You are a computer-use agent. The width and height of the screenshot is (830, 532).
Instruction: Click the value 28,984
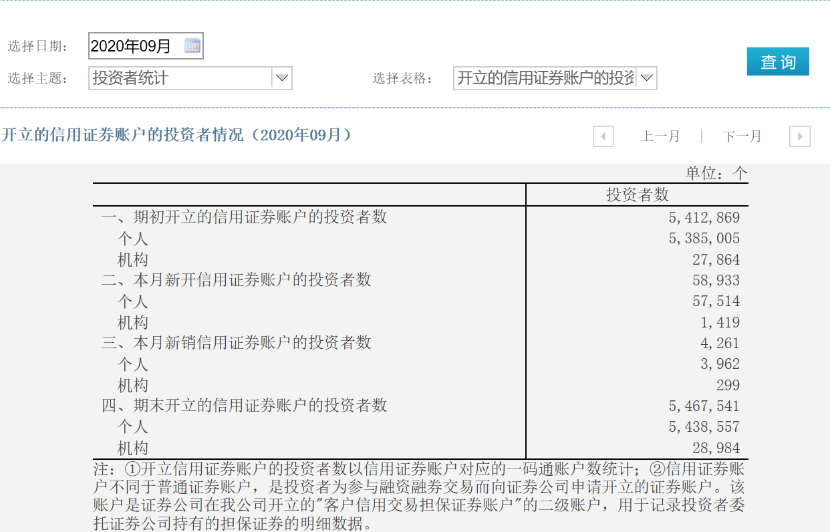point(716,448)
